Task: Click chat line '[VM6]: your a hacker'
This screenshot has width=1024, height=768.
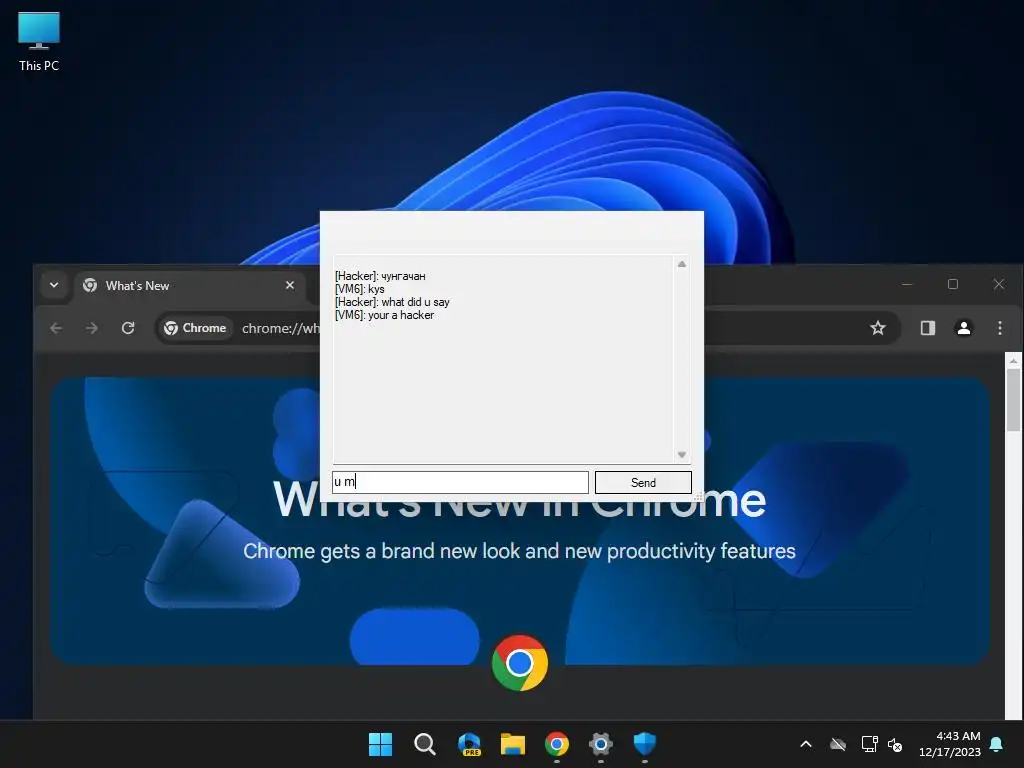Action: tap(384, 315)
